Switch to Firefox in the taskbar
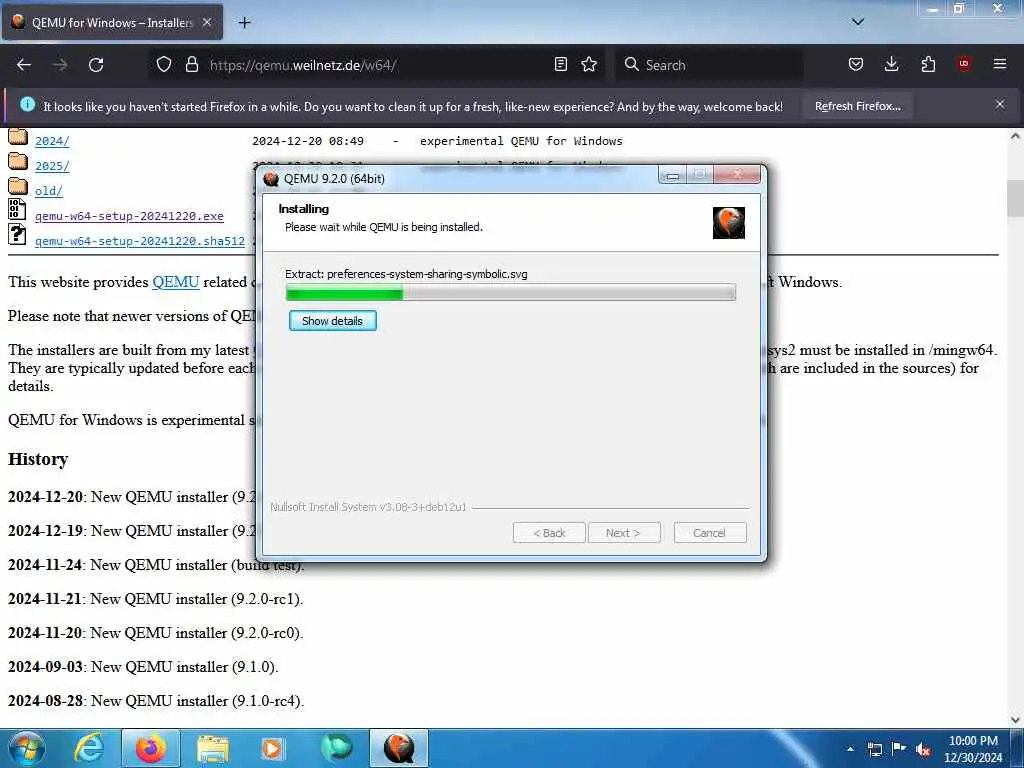The width and height of the screenshot is (1024, 768). [151, 748]
